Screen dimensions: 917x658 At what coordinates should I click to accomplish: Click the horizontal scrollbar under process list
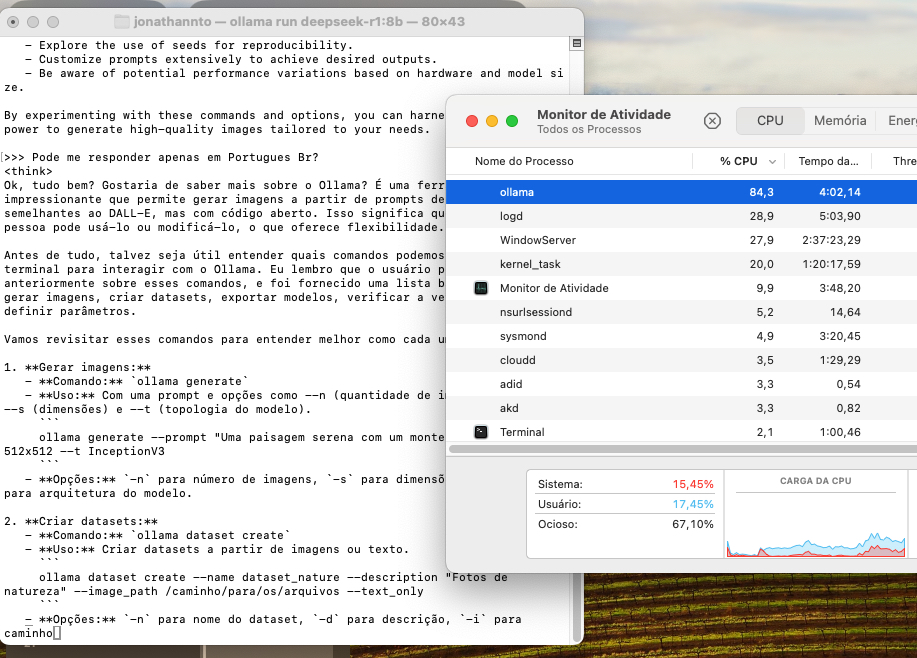680,450
